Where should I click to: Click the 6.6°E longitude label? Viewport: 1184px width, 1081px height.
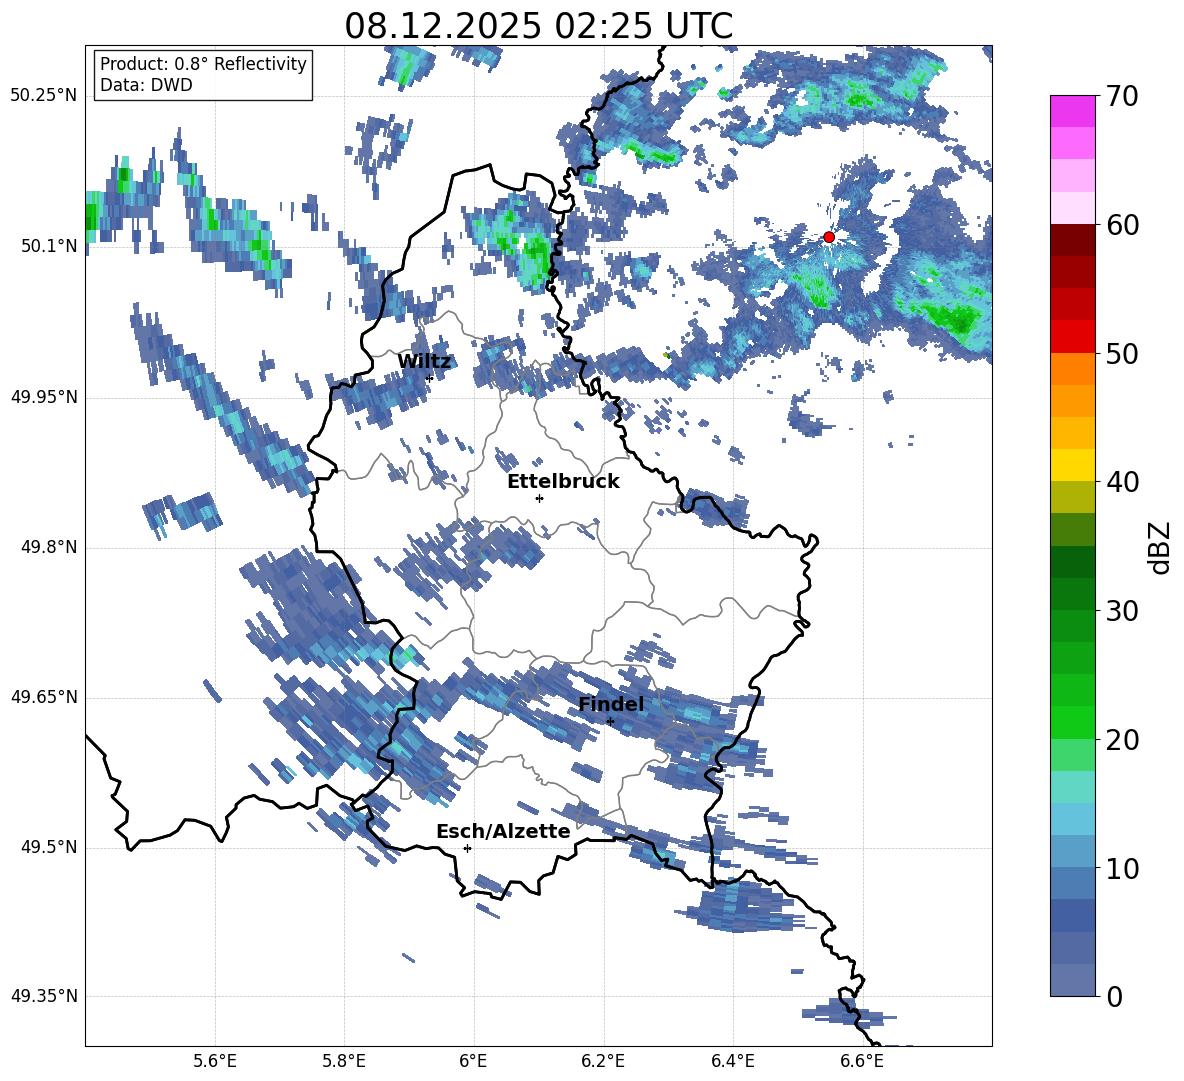point(862,1061)
